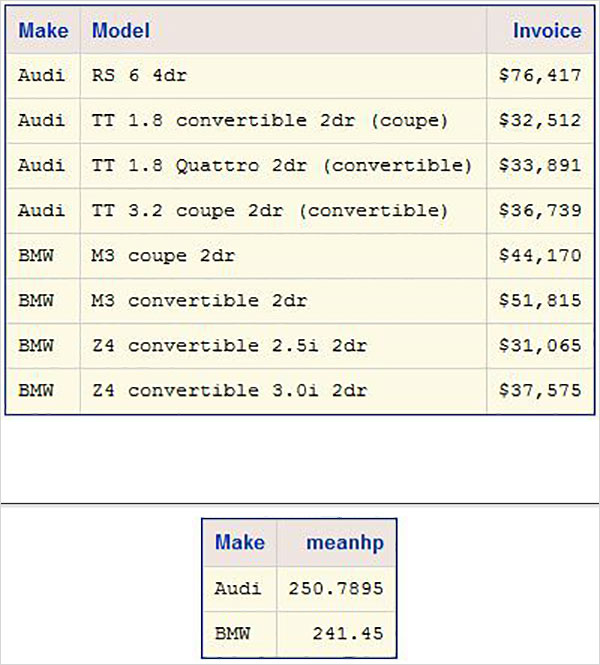Click Make header above the Model column
Image resolution: width=600 pixels, height=665 pixels.
coord(43,31)
